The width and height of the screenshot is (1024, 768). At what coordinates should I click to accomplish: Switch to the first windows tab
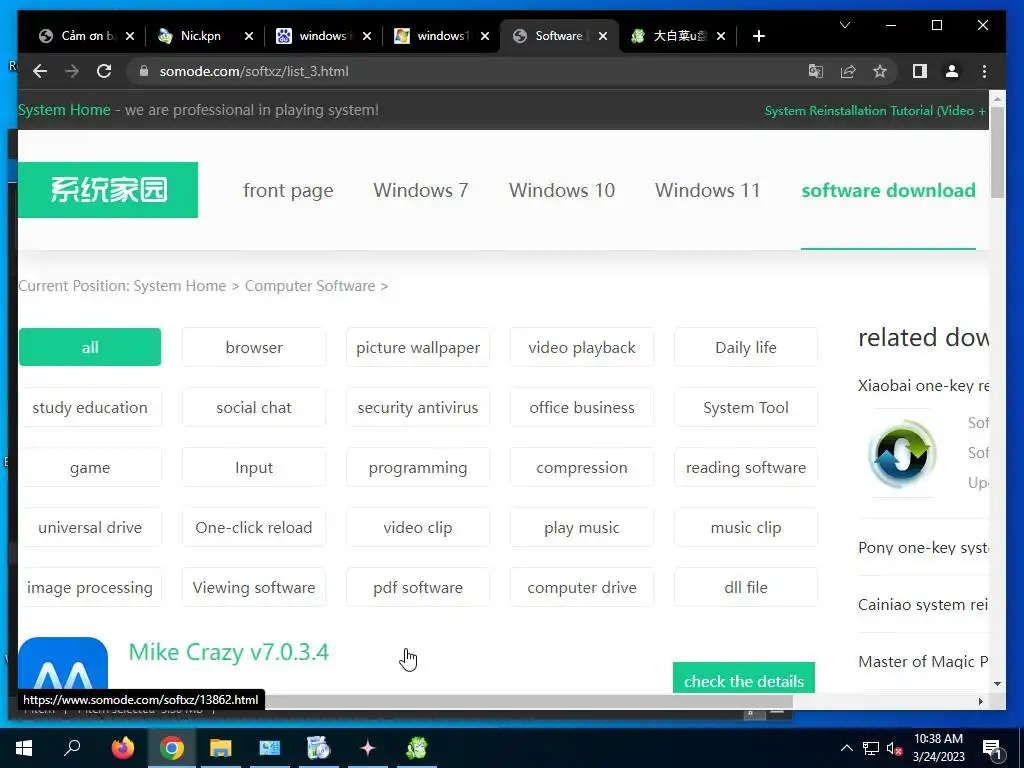coord(323,36)
